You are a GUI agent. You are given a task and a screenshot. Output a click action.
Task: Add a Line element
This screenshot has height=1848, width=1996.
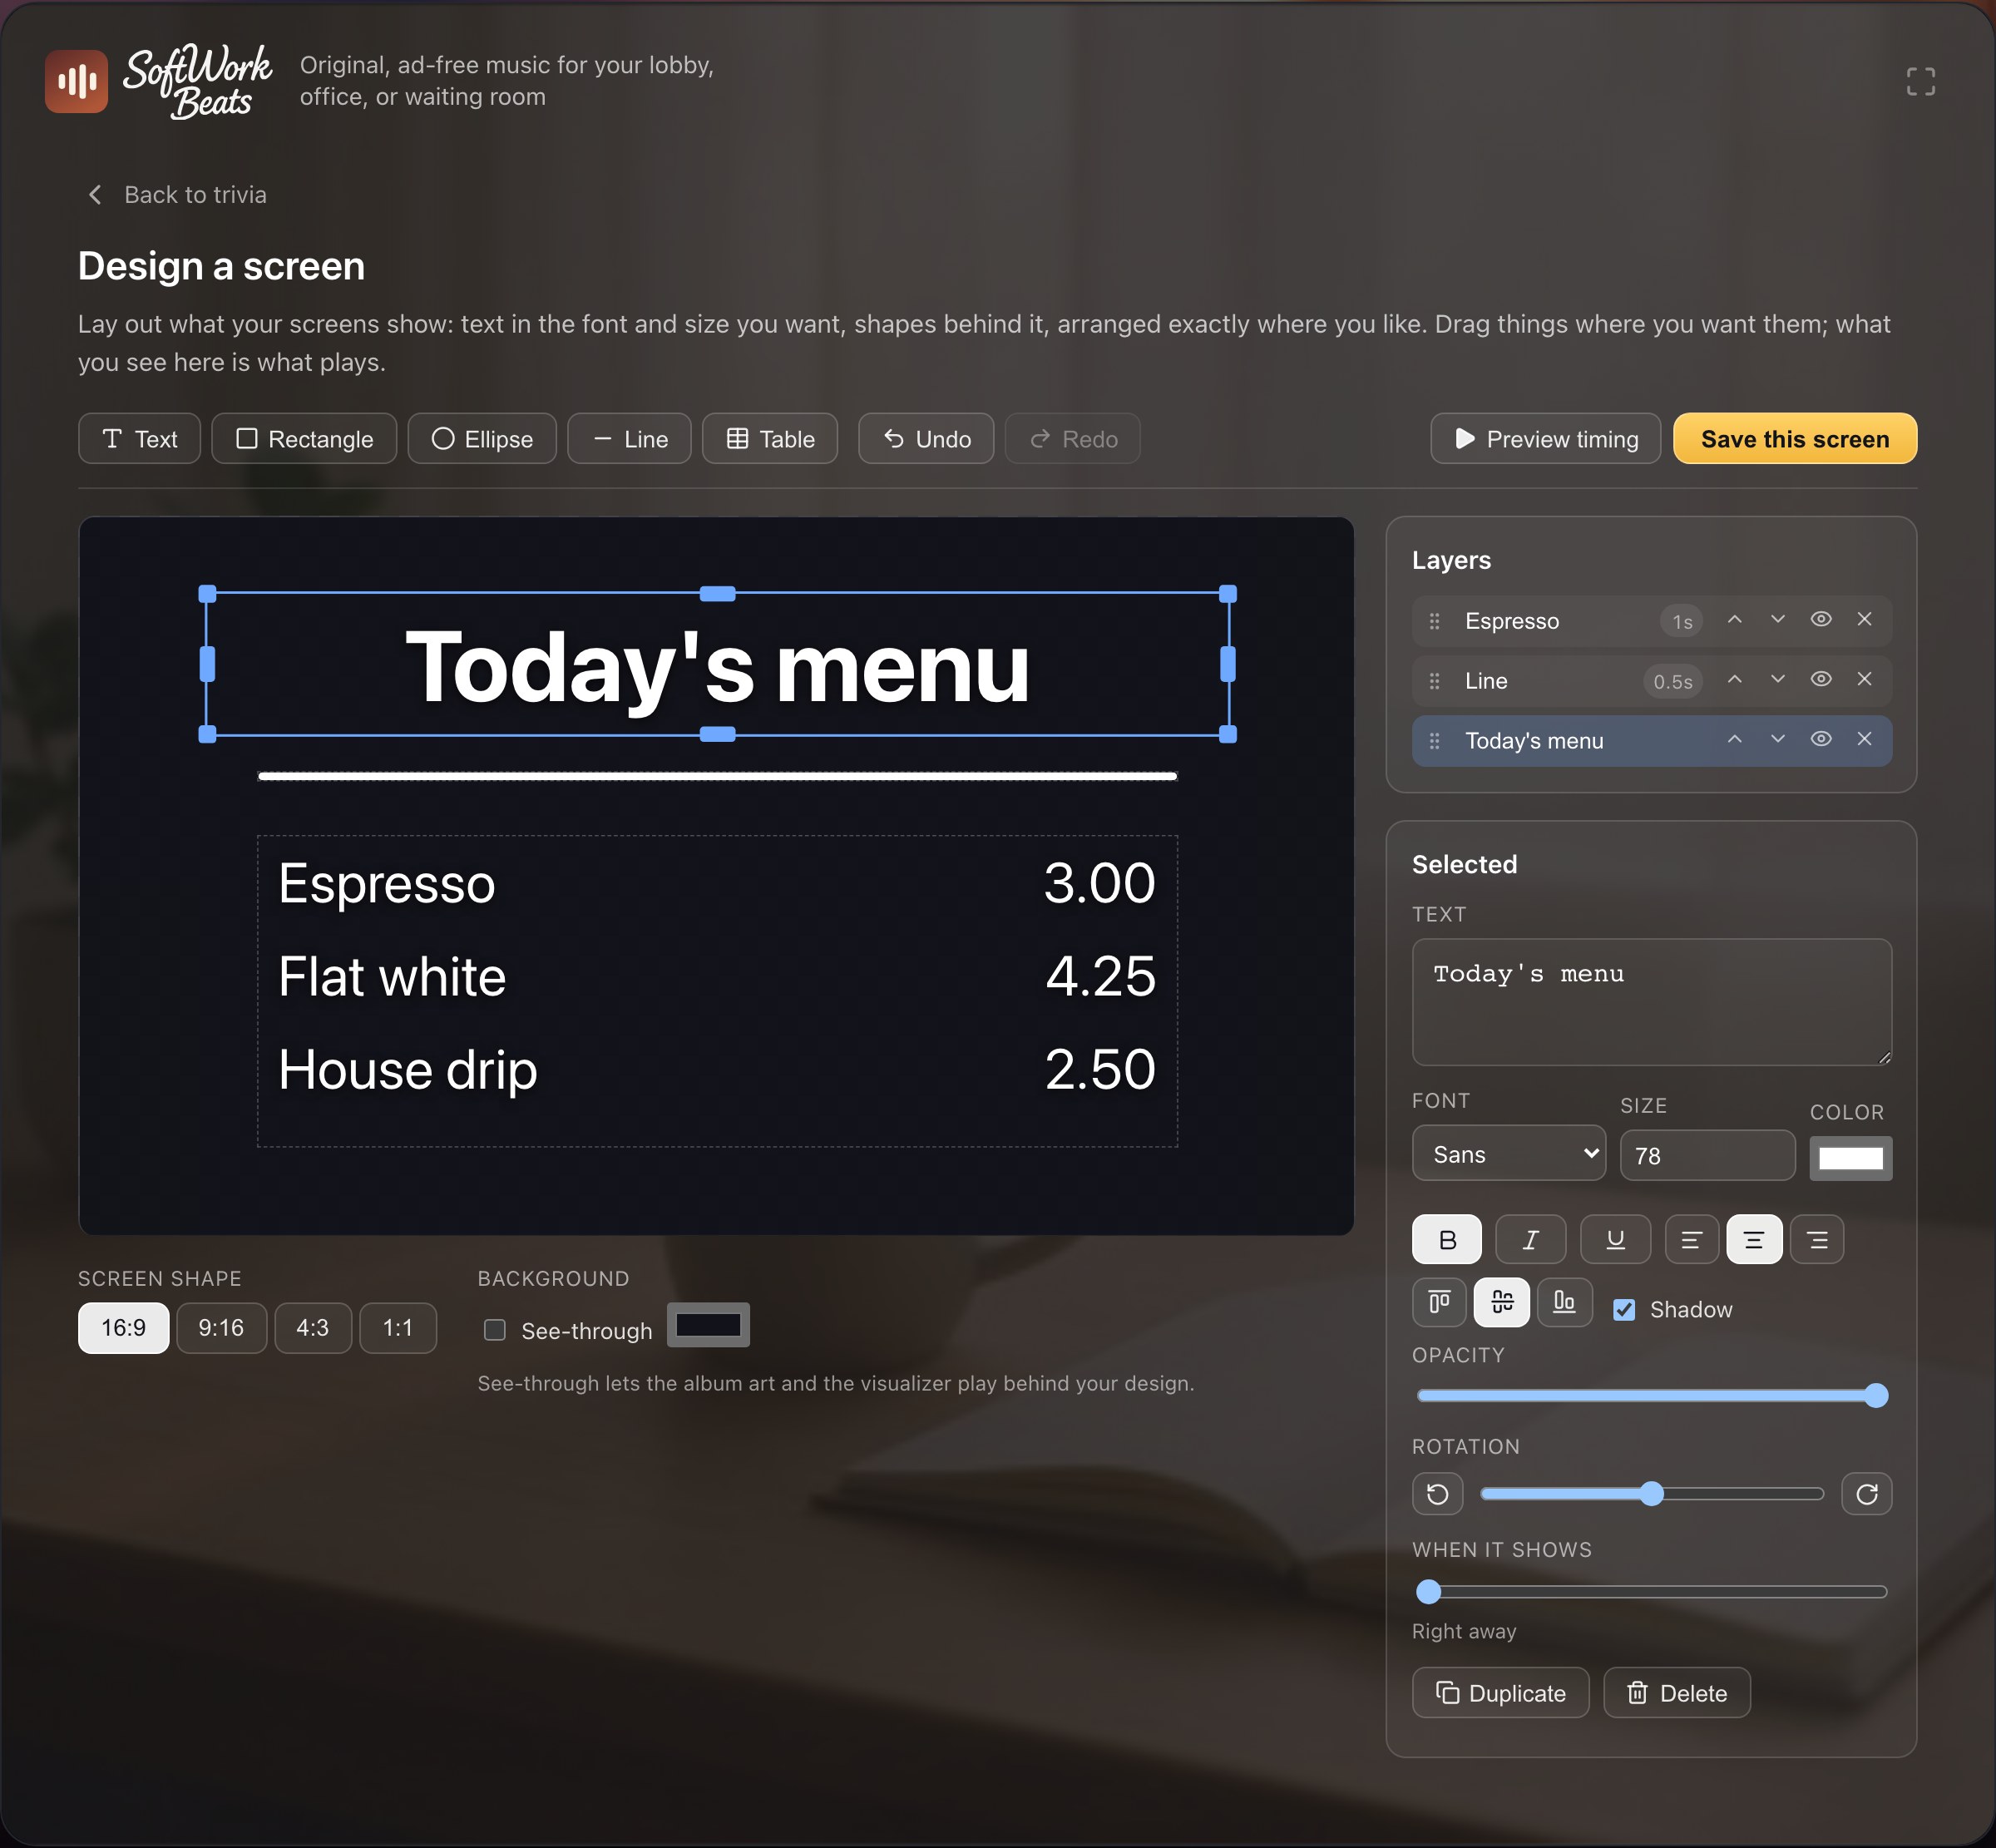629,439
